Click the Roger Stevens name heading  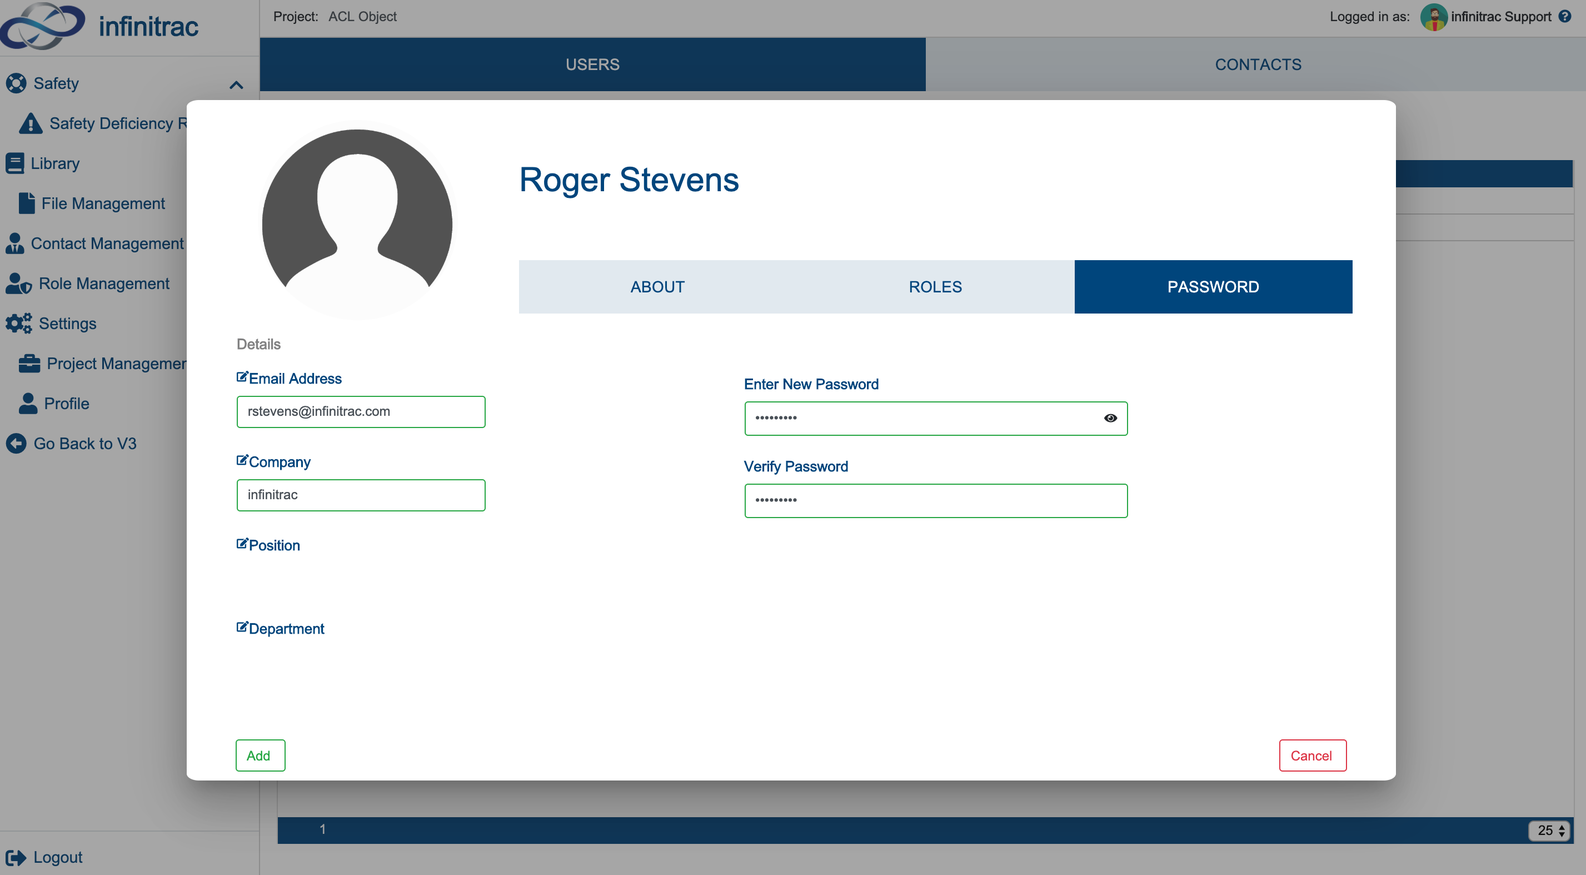pyautogui.click(x=629, y=180)
